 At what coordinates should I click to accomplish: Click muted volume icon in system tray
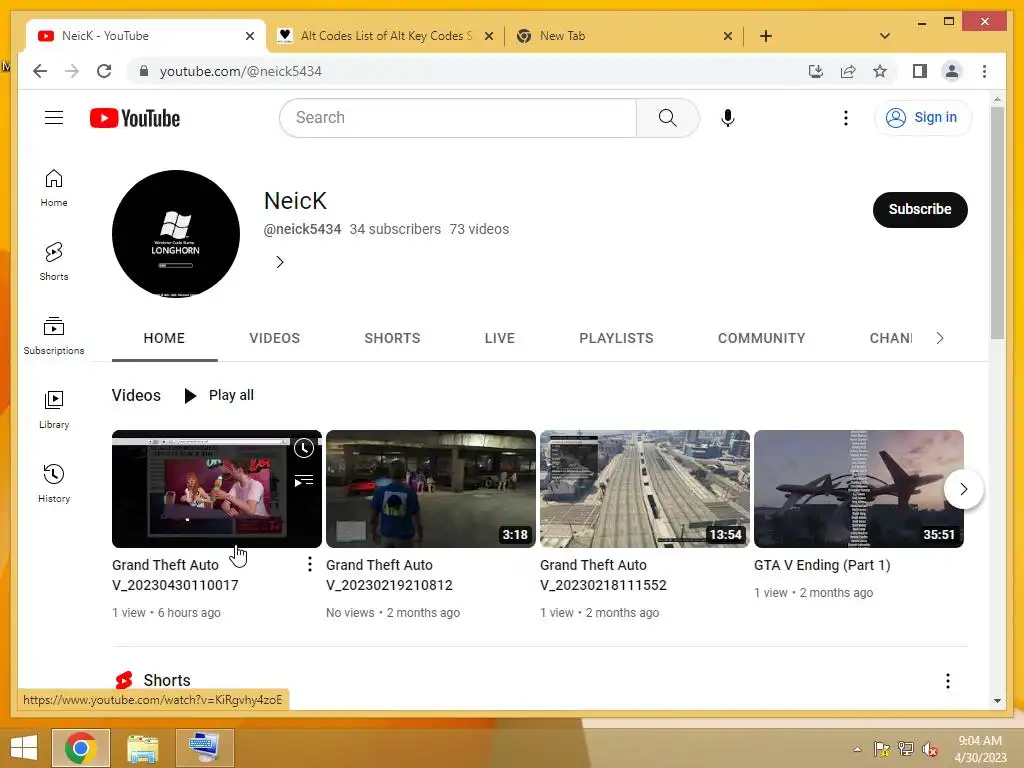coord(929,749)
